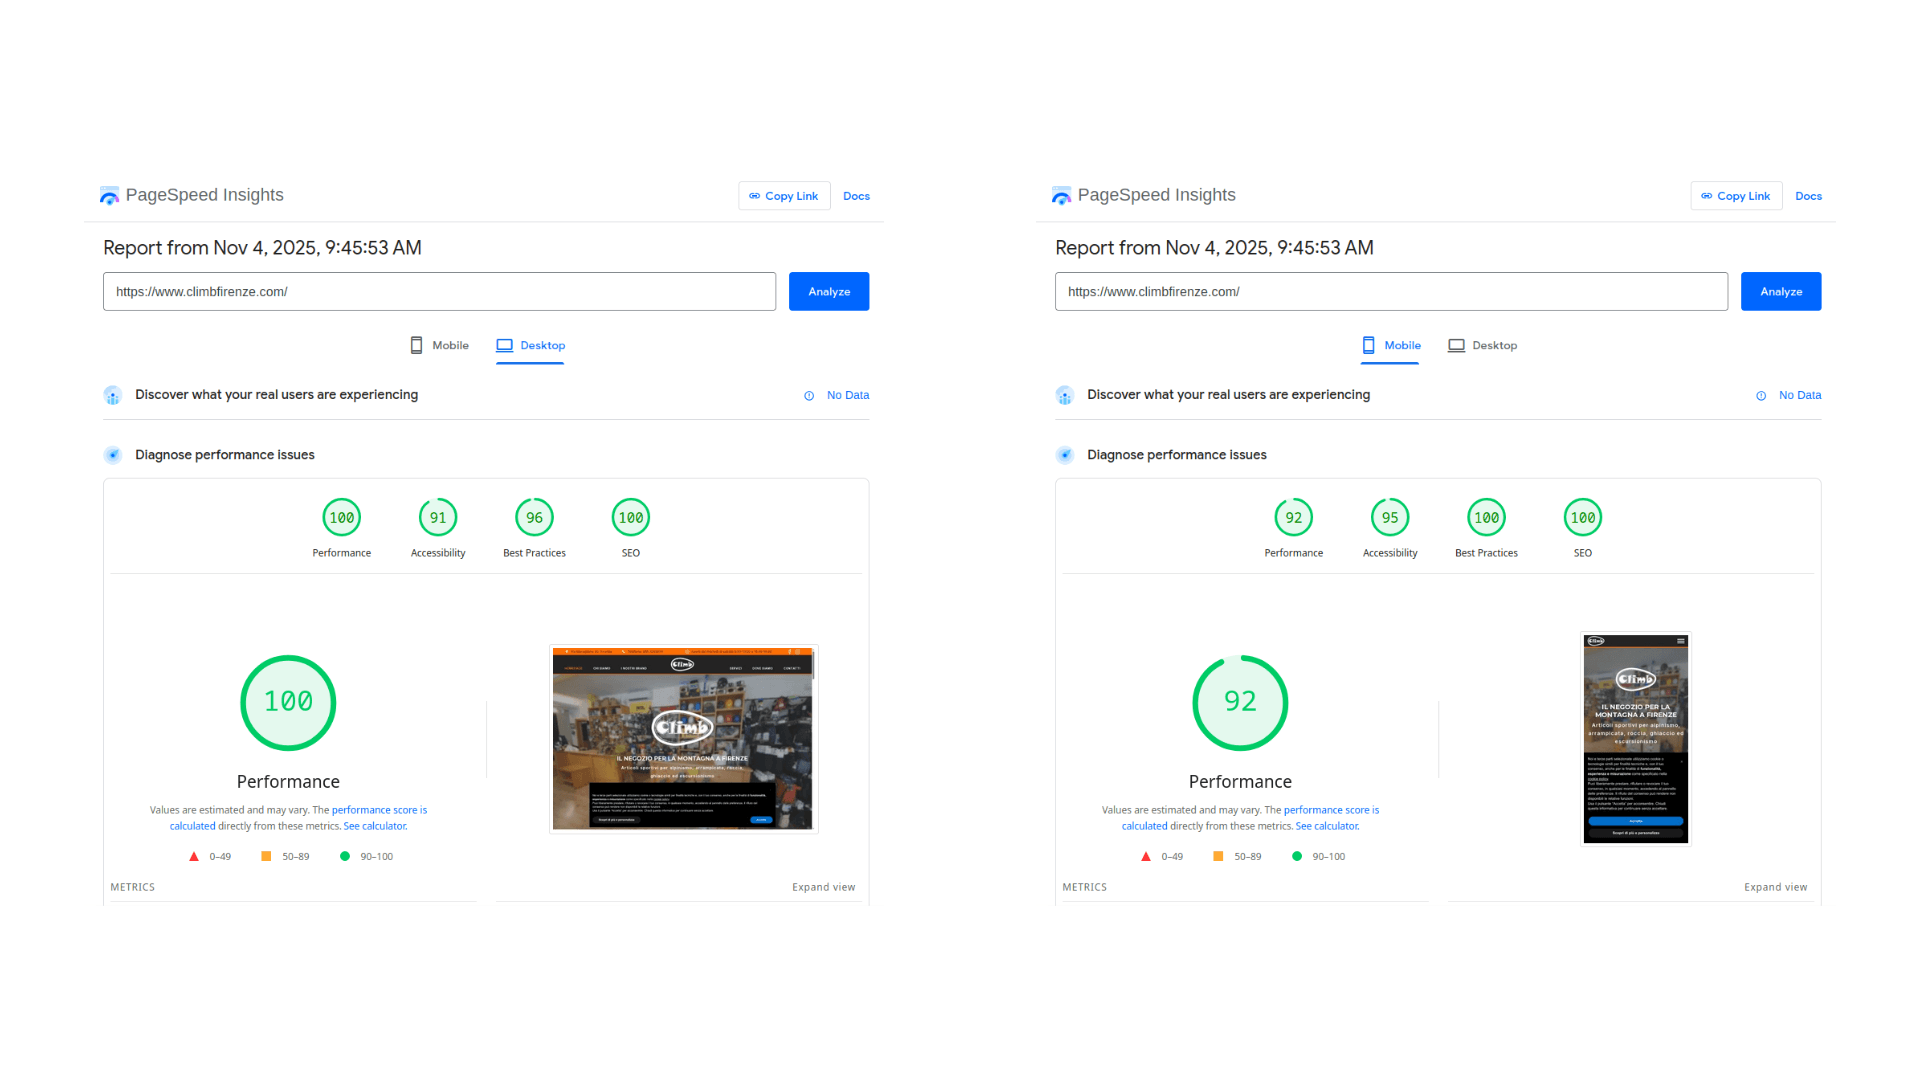Click the real users icon in left report

point(113,395)
